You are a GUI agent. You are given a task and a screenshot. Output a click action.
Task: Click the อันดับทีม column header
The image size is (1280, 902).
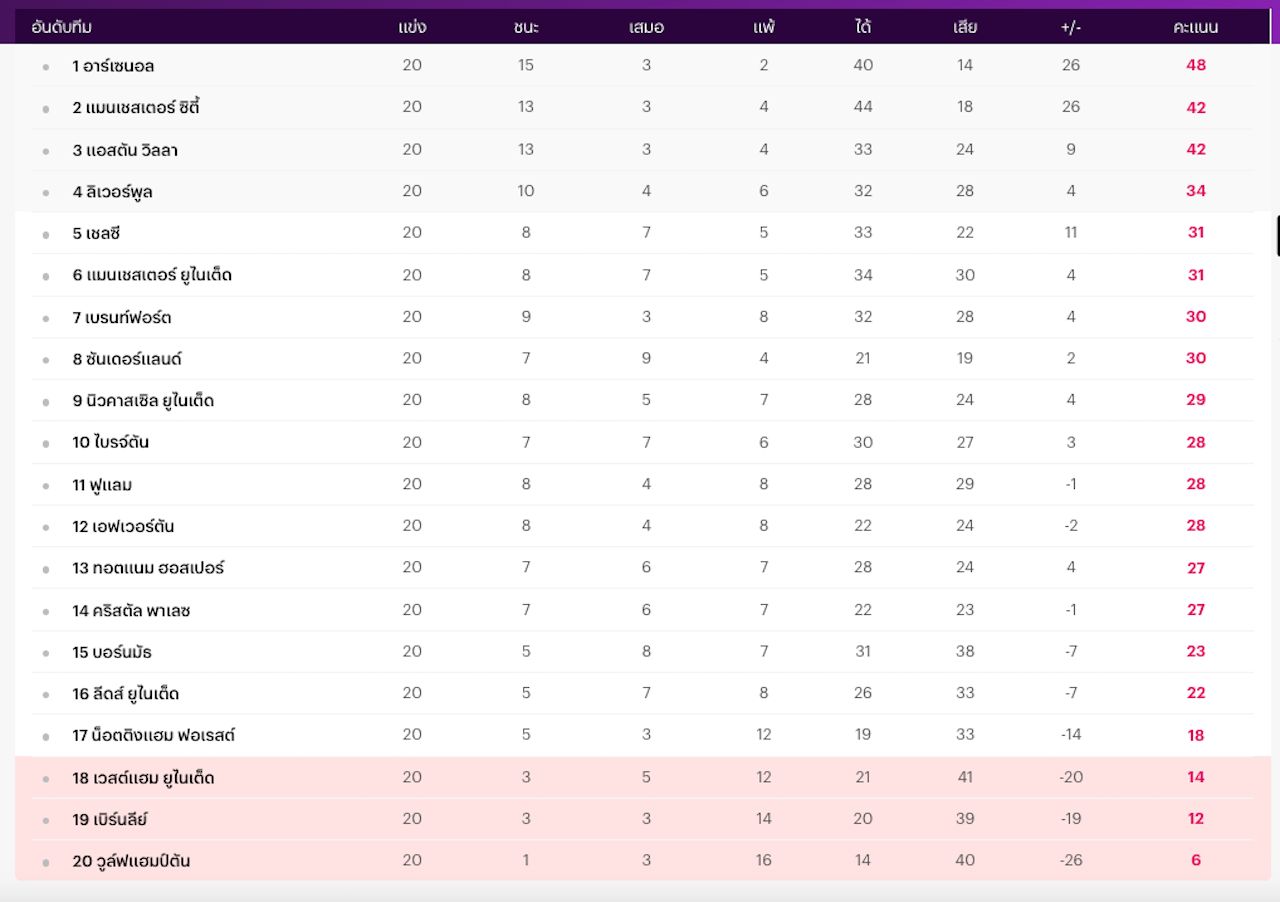click(62, 27)
